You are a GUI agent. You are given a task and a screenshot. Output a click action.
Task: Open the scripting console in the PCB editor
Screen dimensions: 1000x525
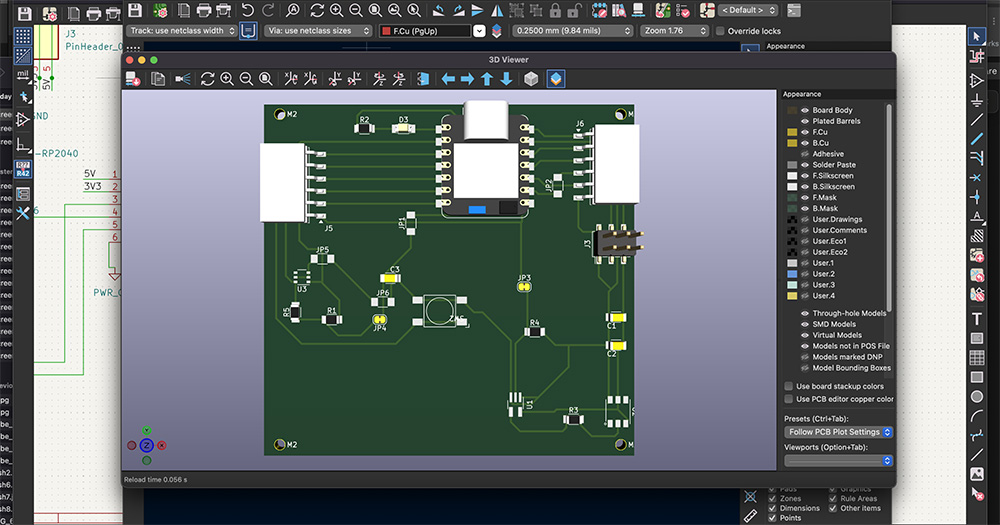(793, 10)
